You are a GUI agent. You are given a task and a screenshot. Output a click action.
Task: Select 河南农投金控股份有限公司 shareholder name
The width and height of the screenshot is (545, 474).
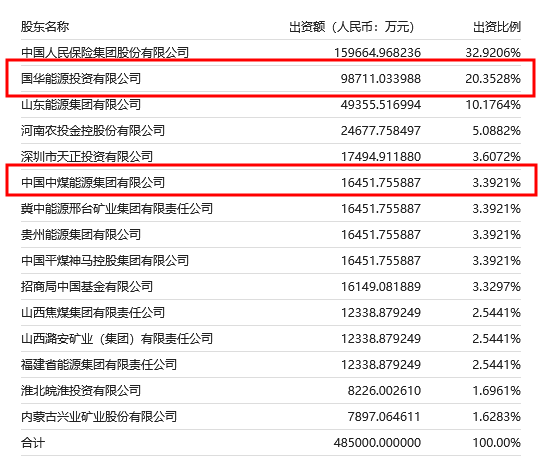tap(93, 131)
